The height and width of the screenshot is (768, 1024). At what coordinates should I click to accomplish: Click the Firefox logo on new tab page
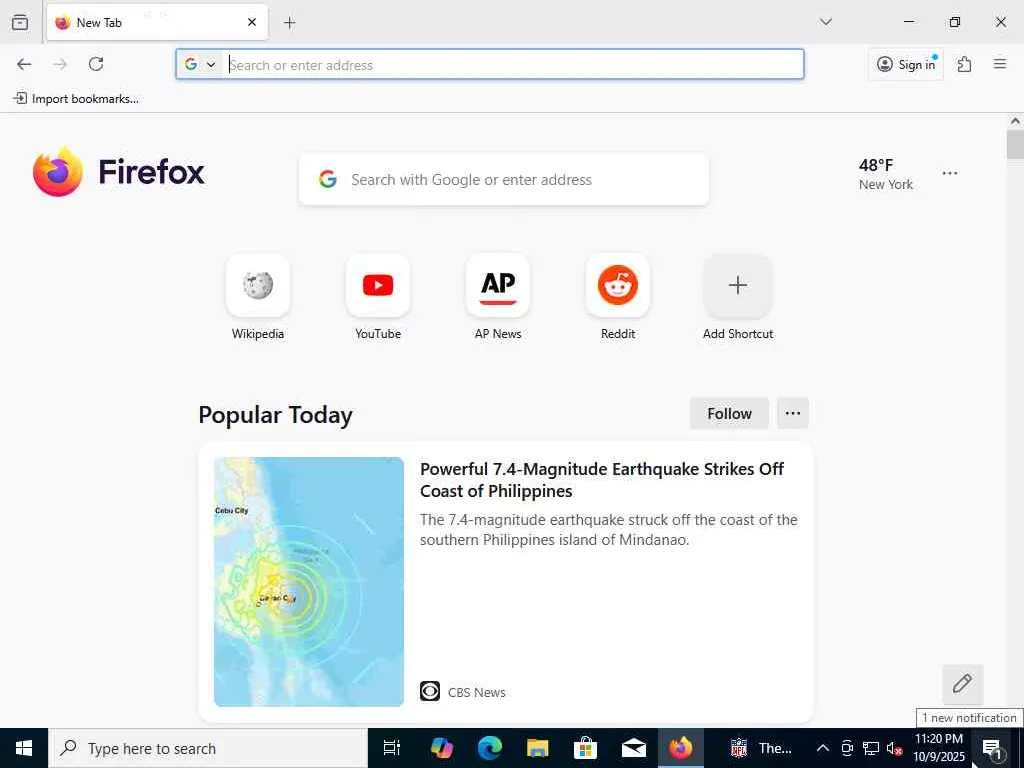119,172
